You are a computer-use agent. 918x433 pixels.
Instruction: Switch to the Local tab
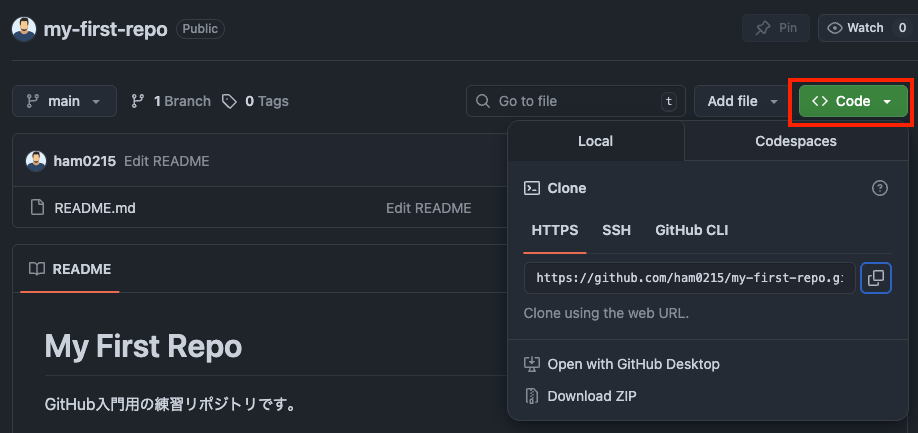[595, 141]
